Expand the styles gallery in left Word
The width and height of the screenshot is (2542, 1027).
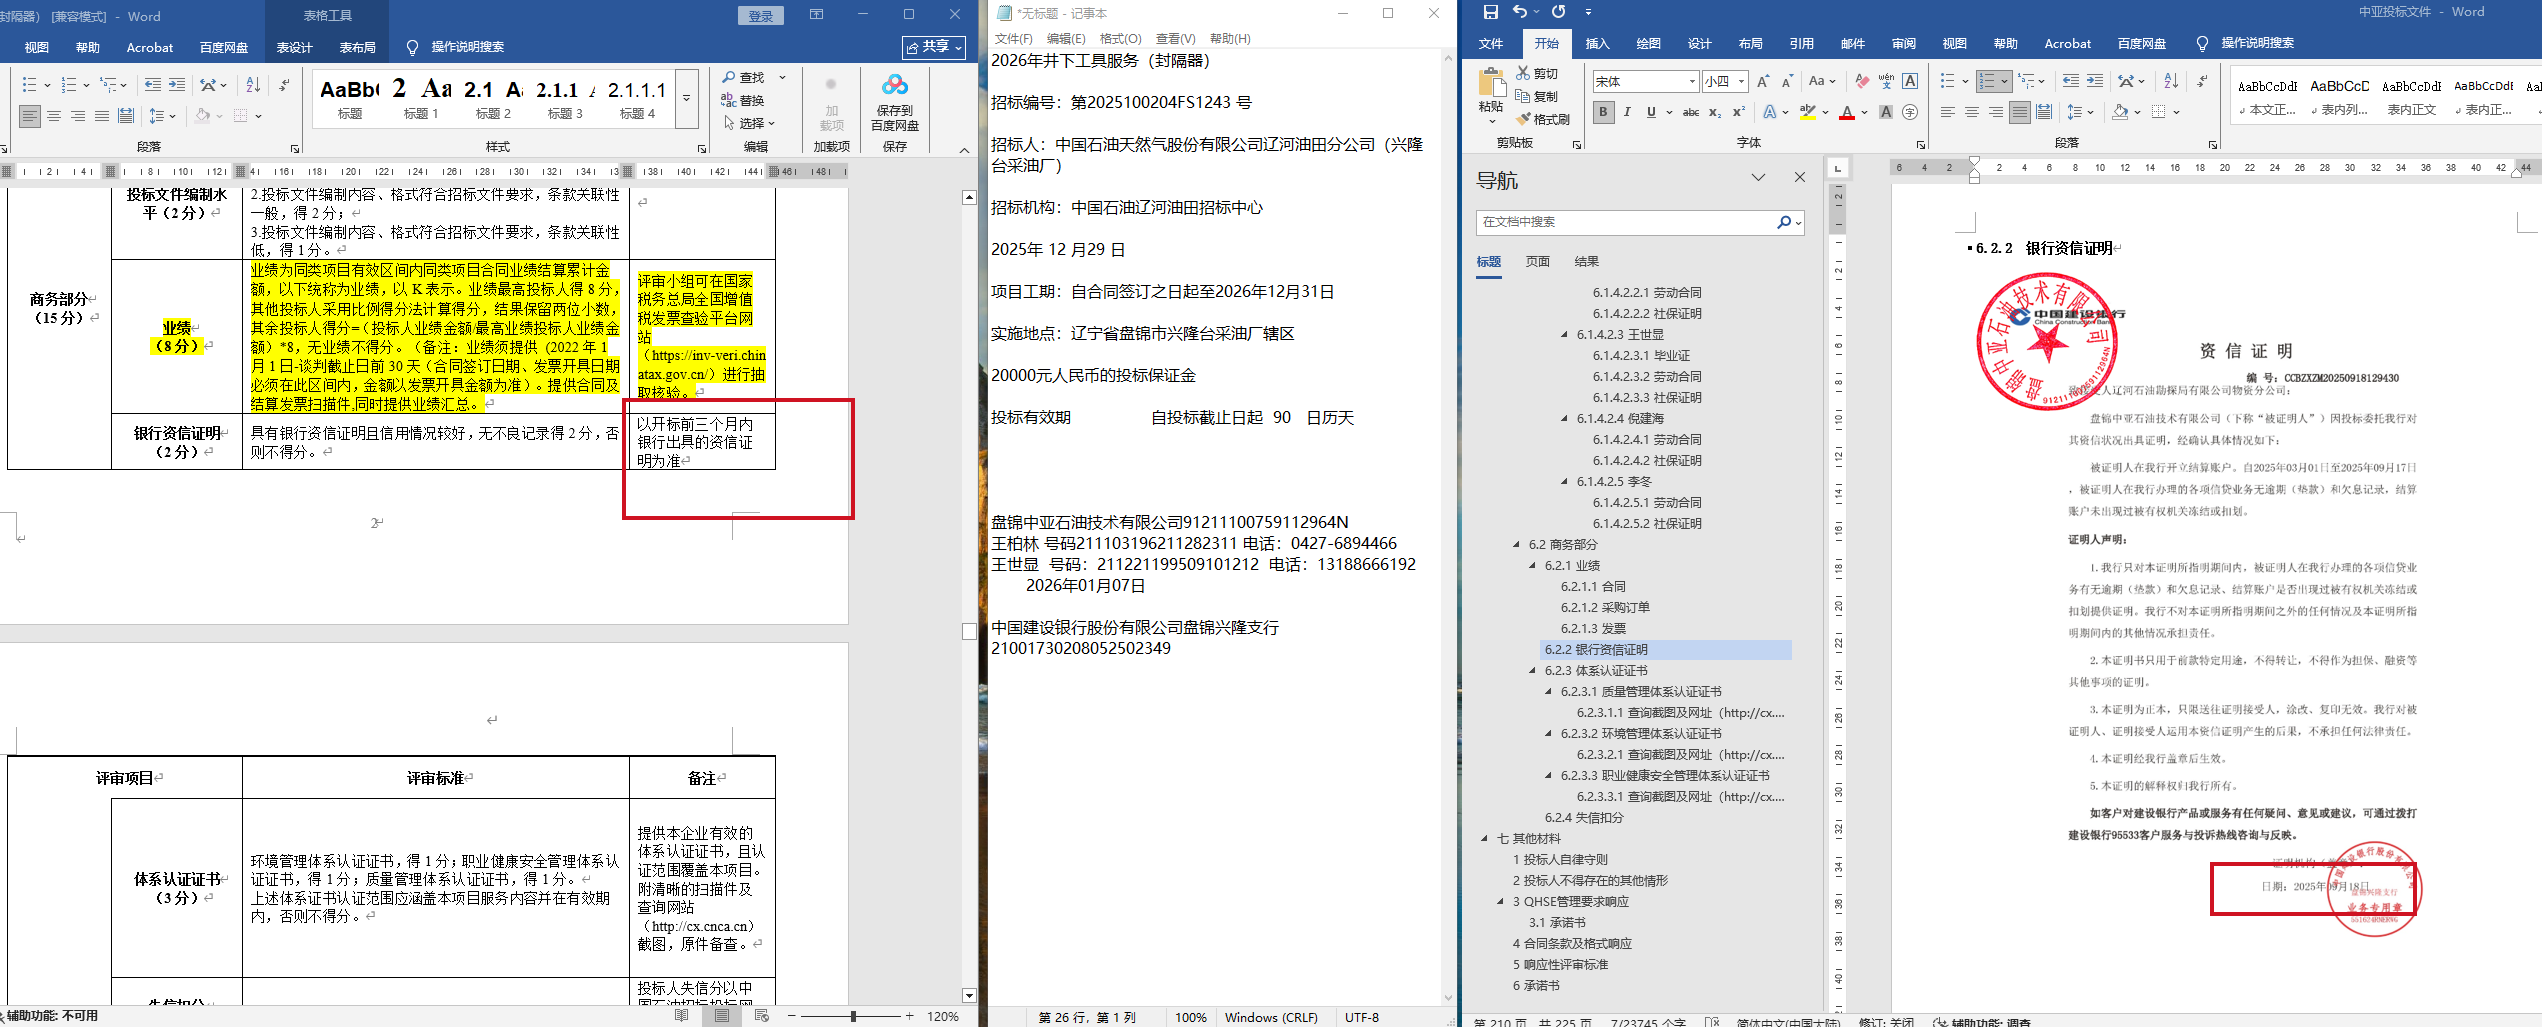tap(687, 98)
